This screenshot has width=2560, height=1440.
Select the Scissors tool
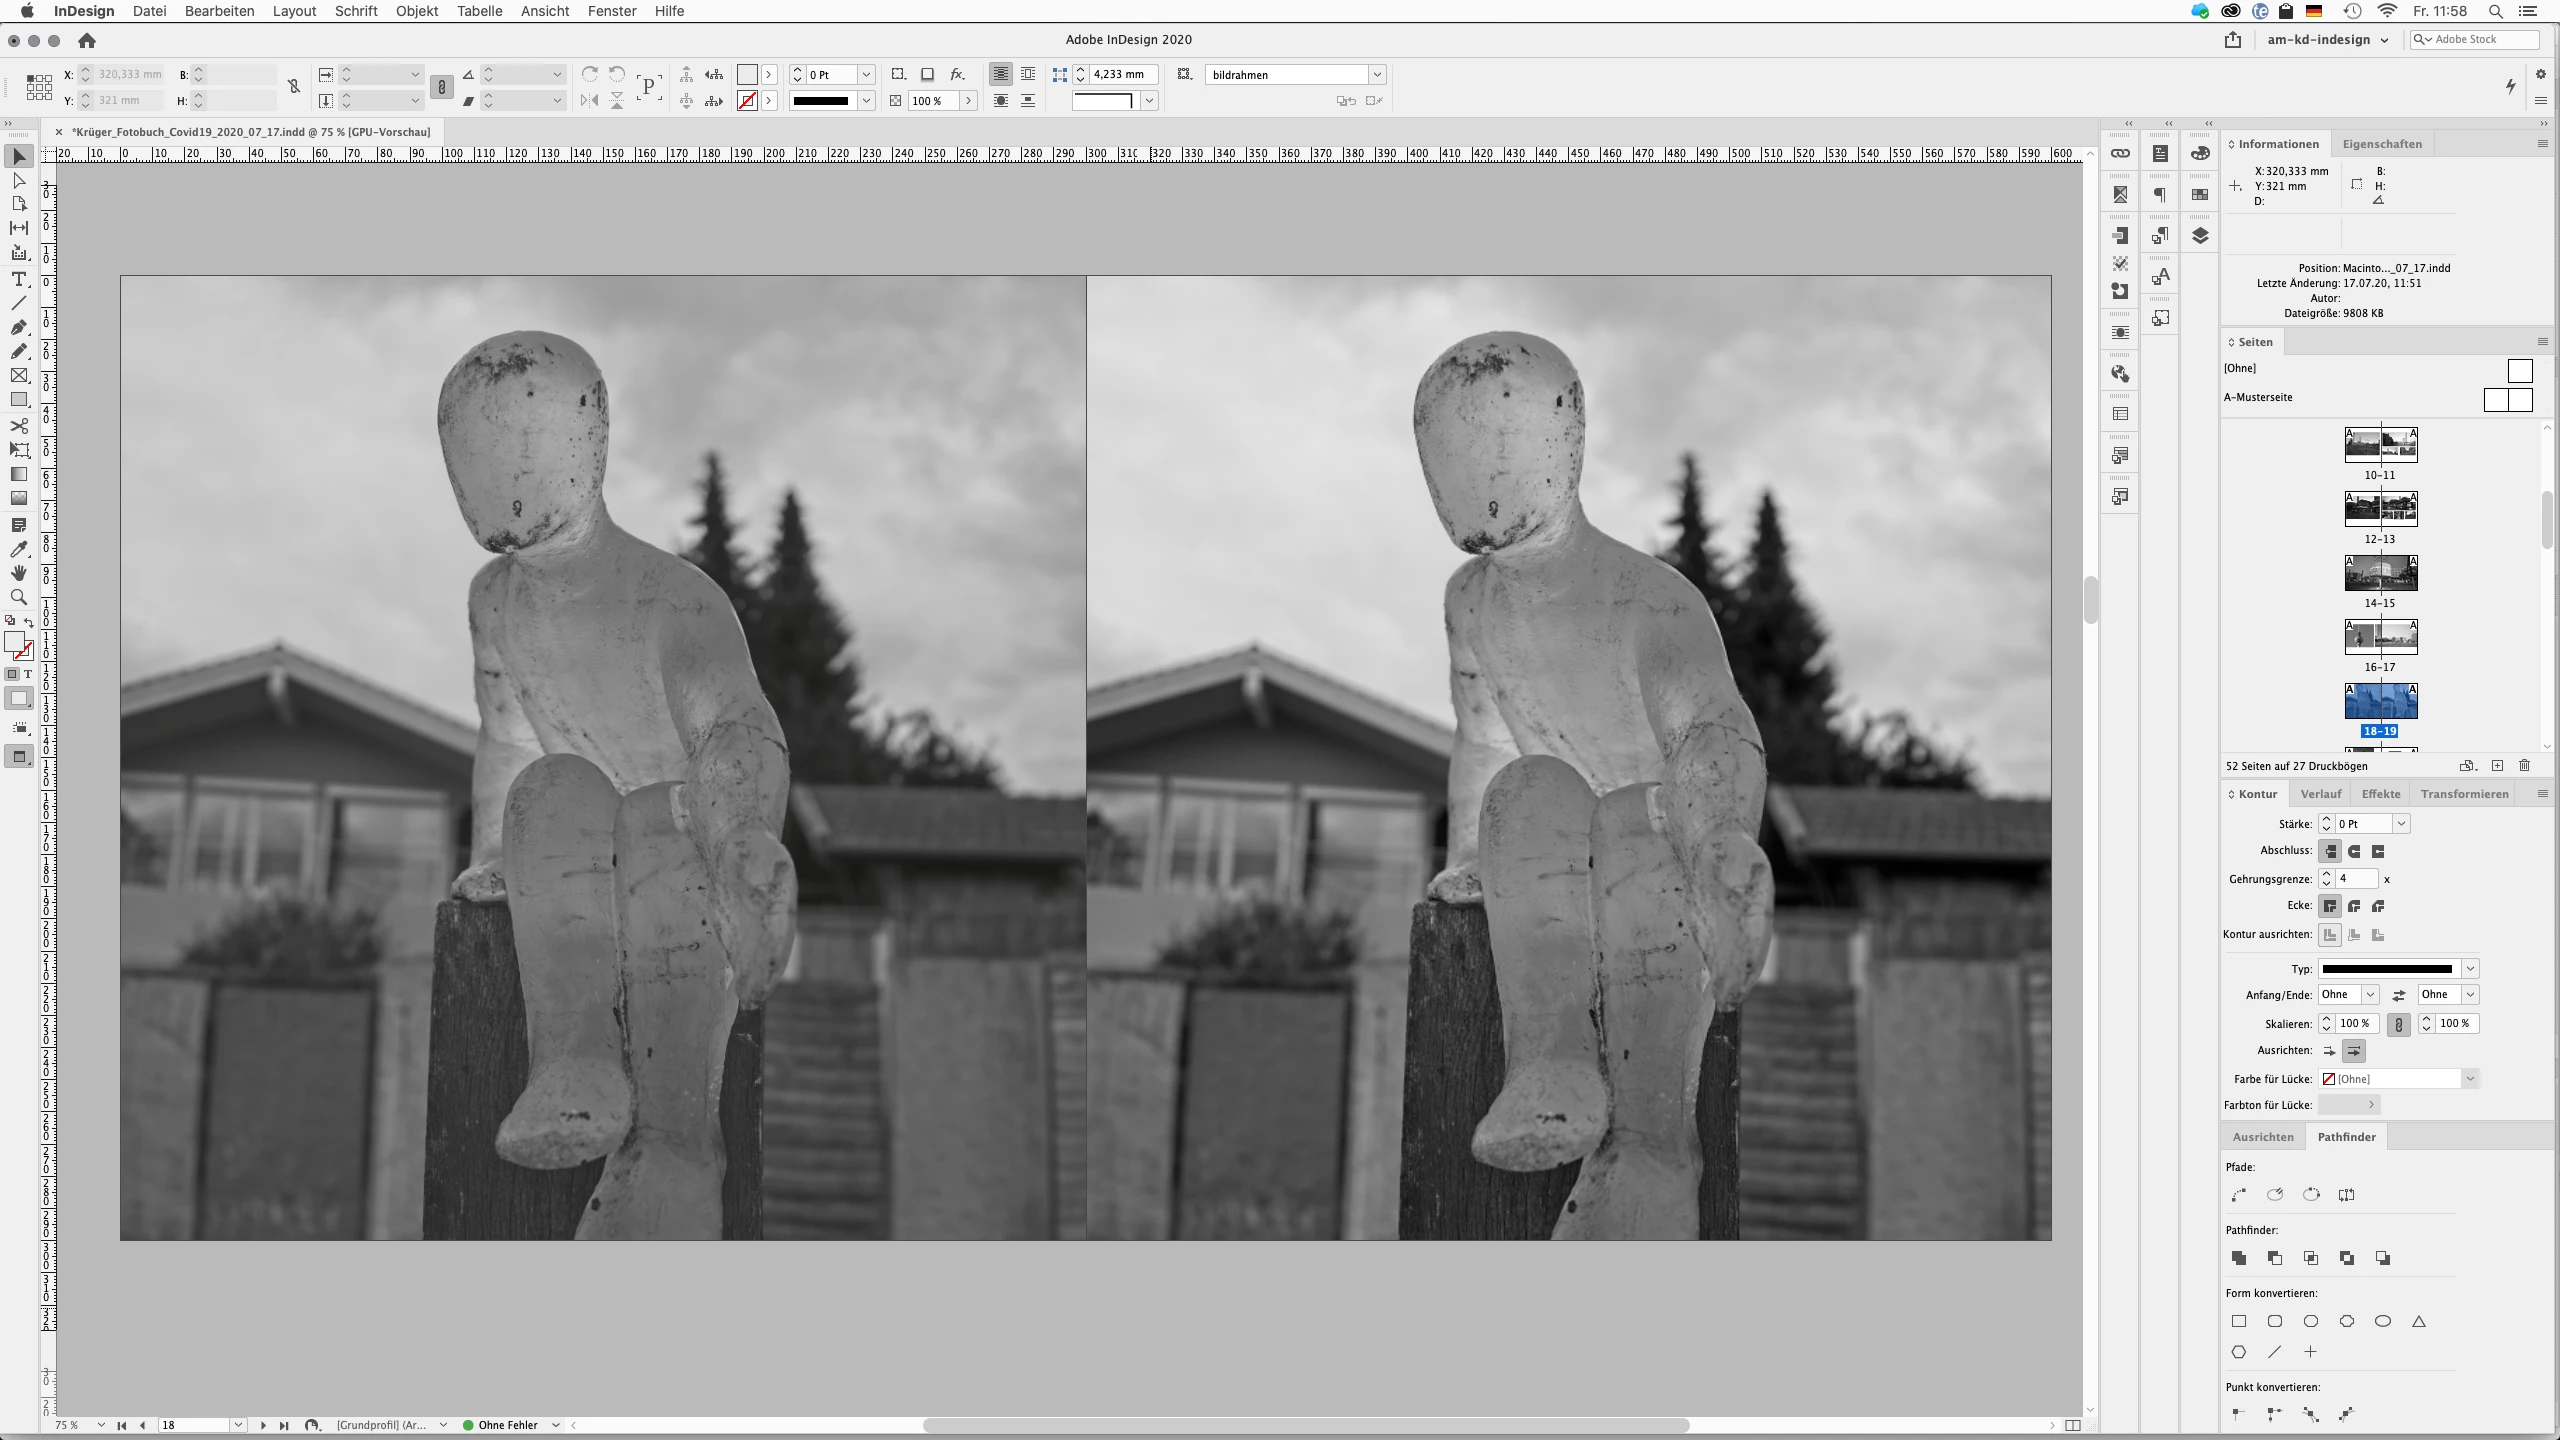18,425
